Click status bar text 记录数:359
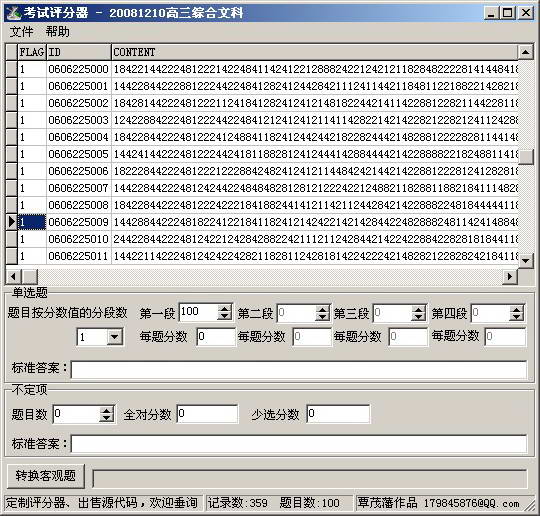The image size is (540, 516). [237, 503]
